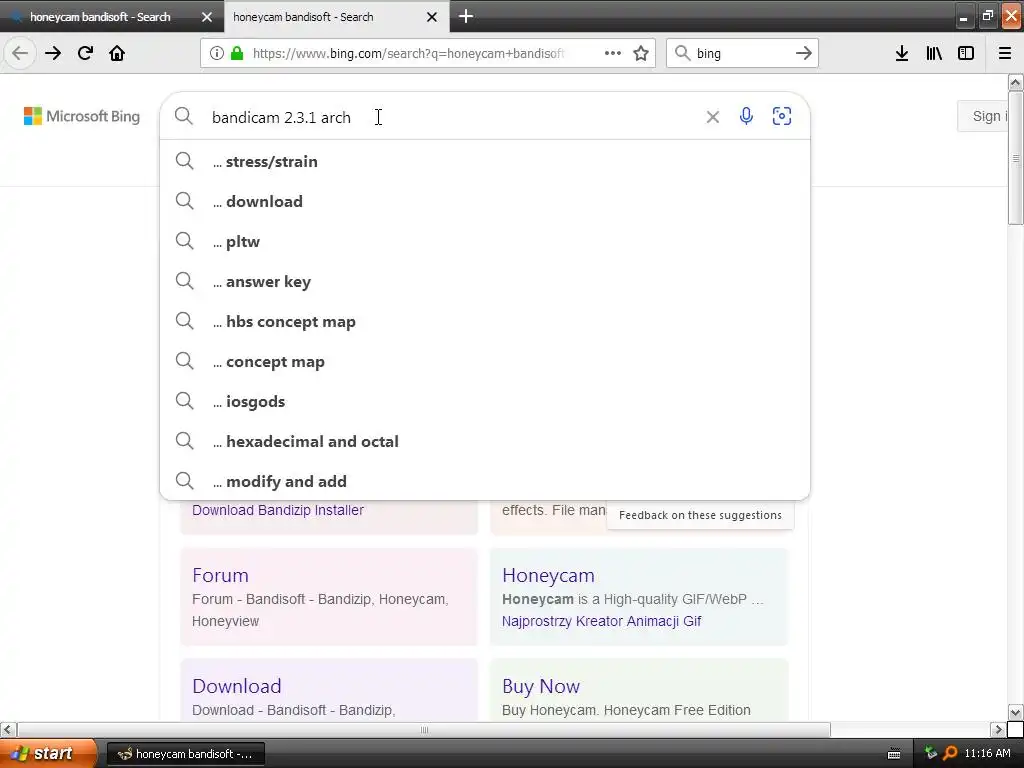This screenshot has height=768, width=1024.
Task: Choose the iosgods suggestion
Action: point(485,402)
